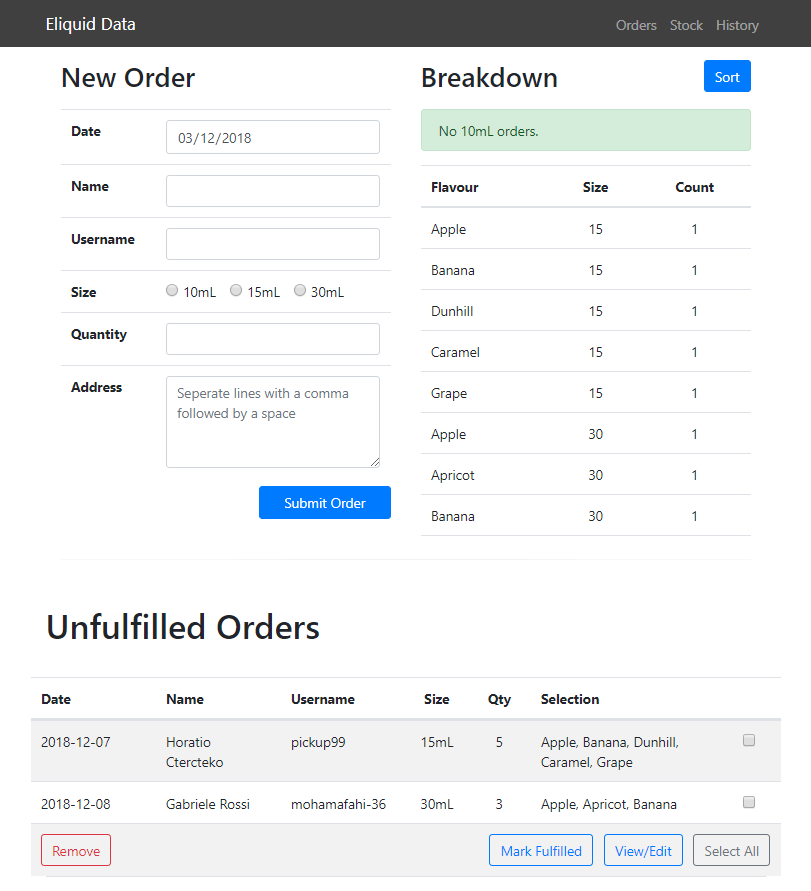
Task: Click into the Name text field
Action: click(273, 191)
